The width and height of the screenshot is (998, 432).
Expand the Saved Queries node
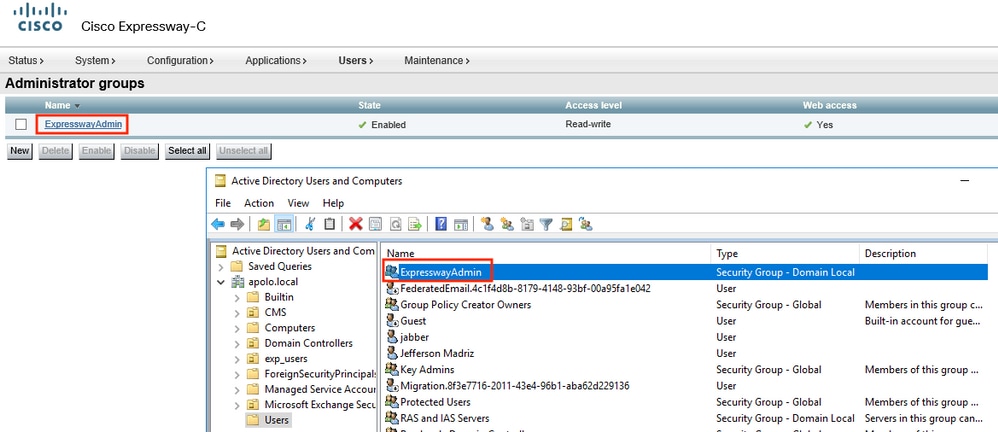[221, 267]
